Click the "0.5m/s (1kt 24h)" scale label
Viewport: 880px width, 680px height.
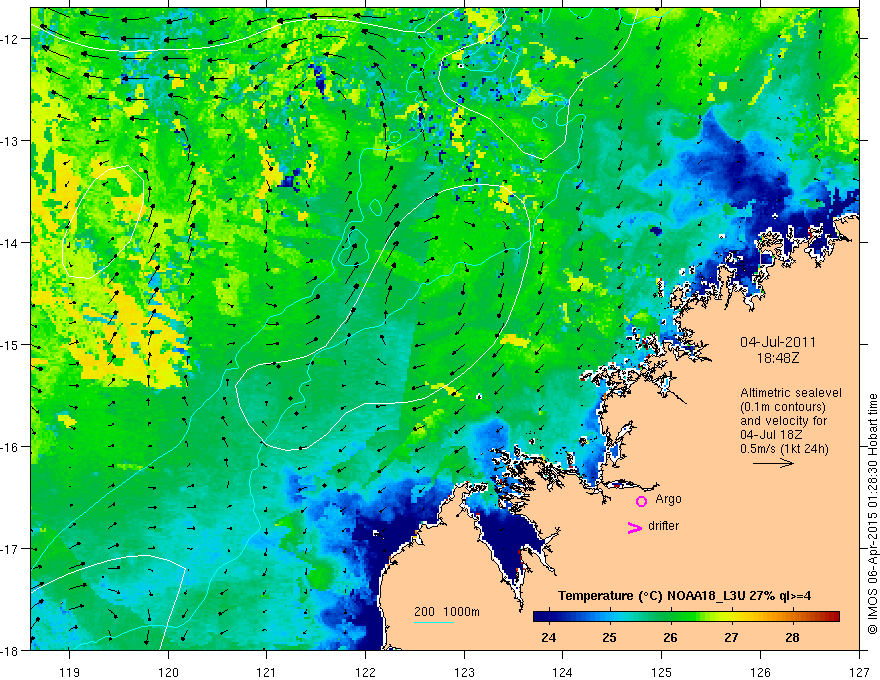785,449
